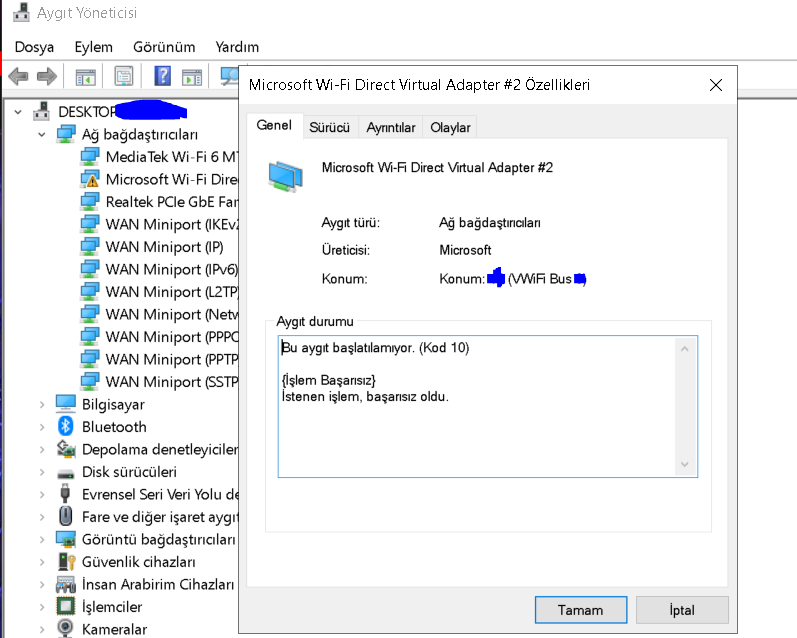Click the scan hardware changes monitor icon
Screen dimensions: 797x638
(x=229, y=76)
